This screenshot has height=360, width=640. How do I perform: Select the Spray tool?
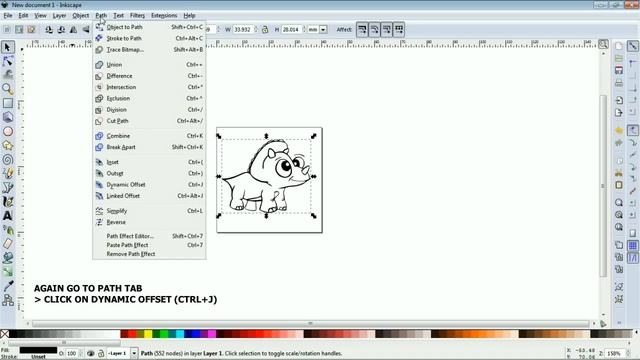click(x=7, y=230)
